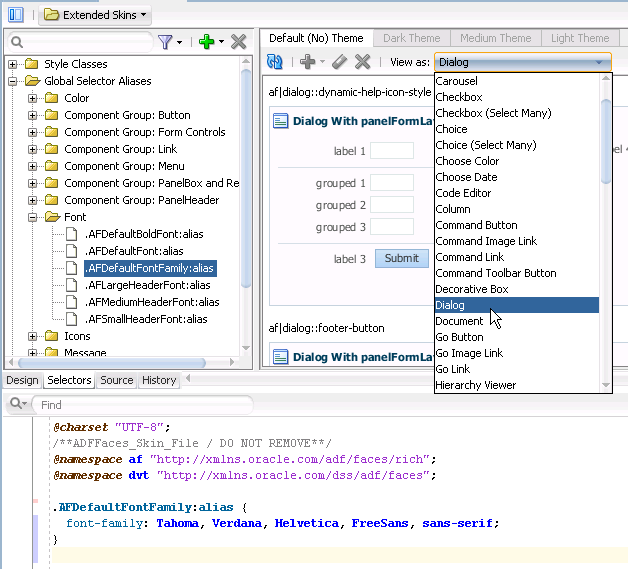Expand Component Group: Menu node
The width and height of the screenshot is (628, 569).
tap(32, 166)
